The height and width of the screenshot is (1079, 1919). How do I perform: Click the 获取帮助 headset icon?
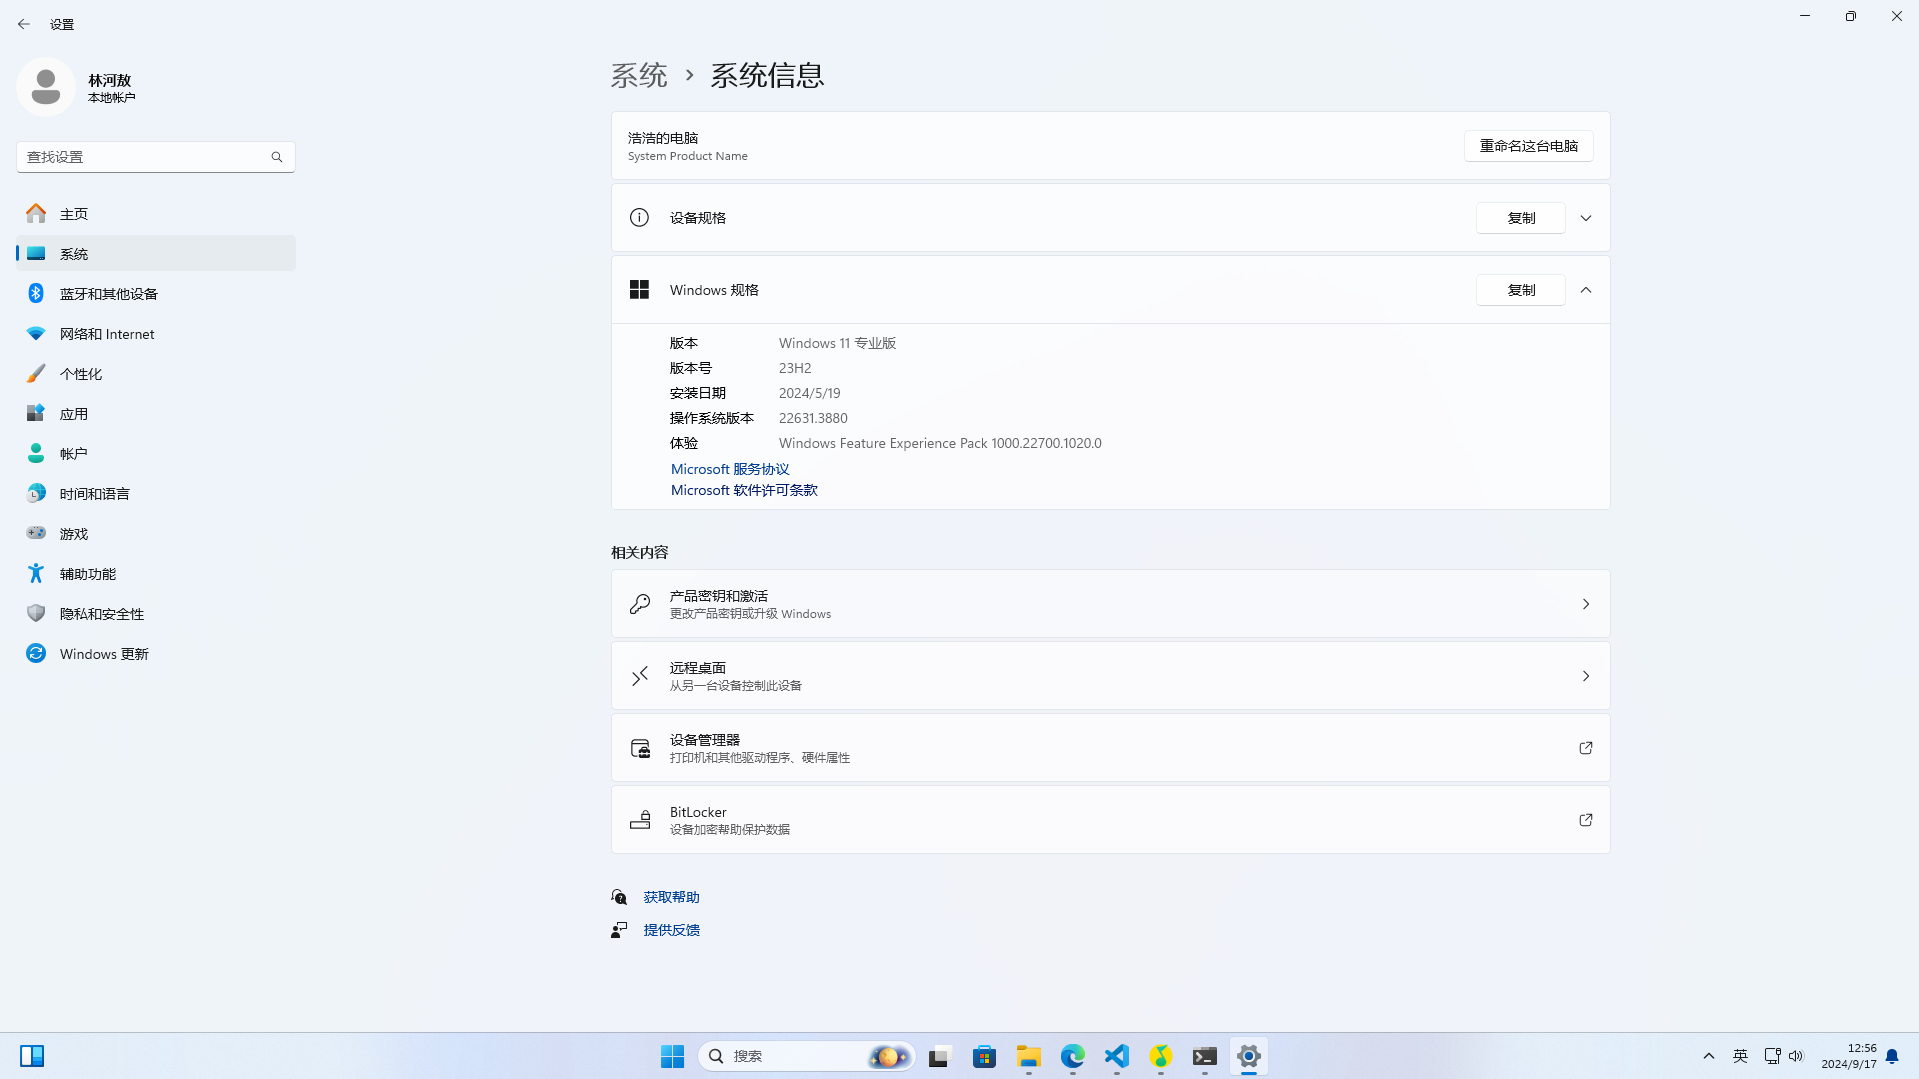pos(619,897)
